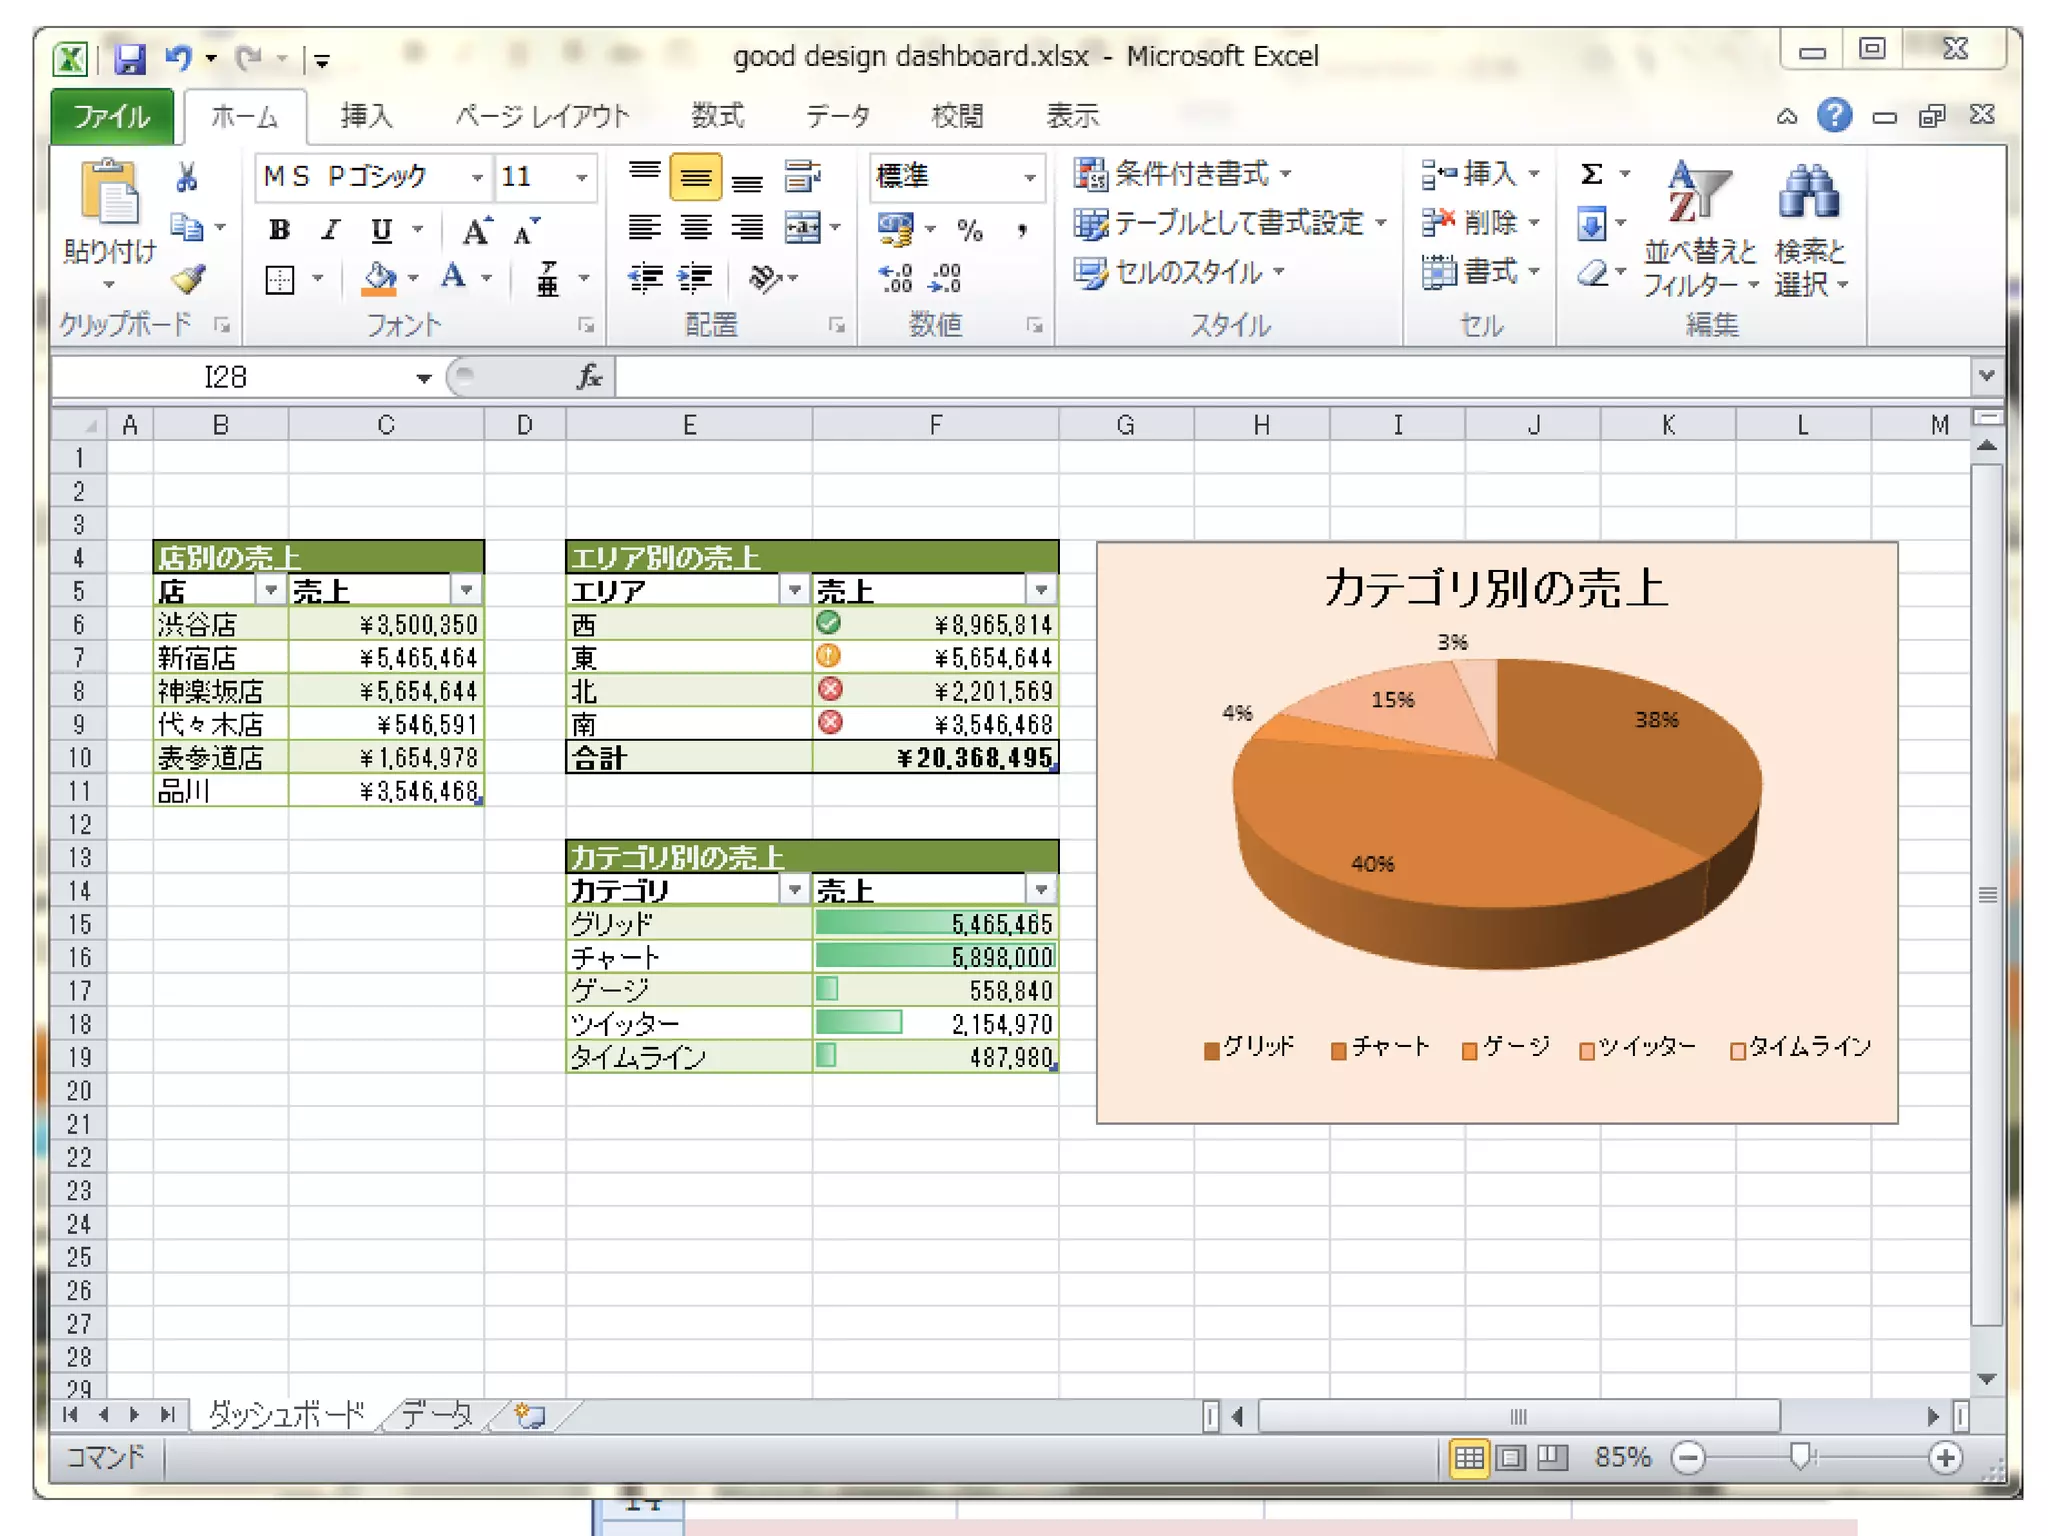Toggle middle vertical alignment button
The image size is (2048, 1536).
click(695, 178)
